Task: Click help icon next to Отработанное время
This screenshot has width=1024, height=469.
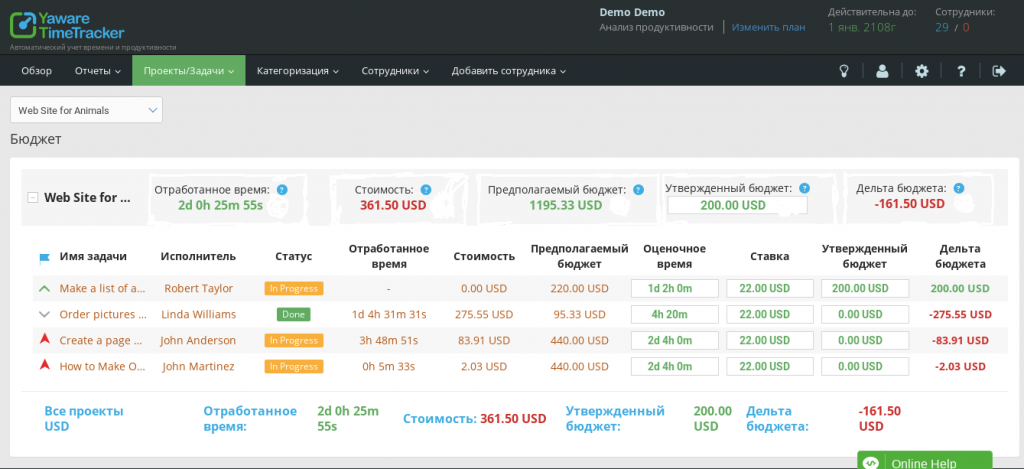Action: click(x=282, y=190)
